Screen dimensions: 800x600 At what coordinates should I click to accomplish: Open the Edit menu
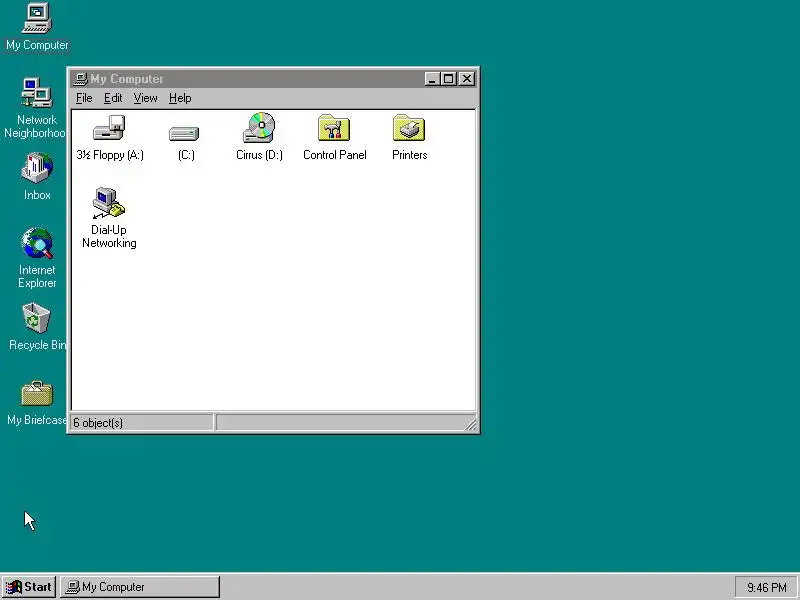pos(113,98)
